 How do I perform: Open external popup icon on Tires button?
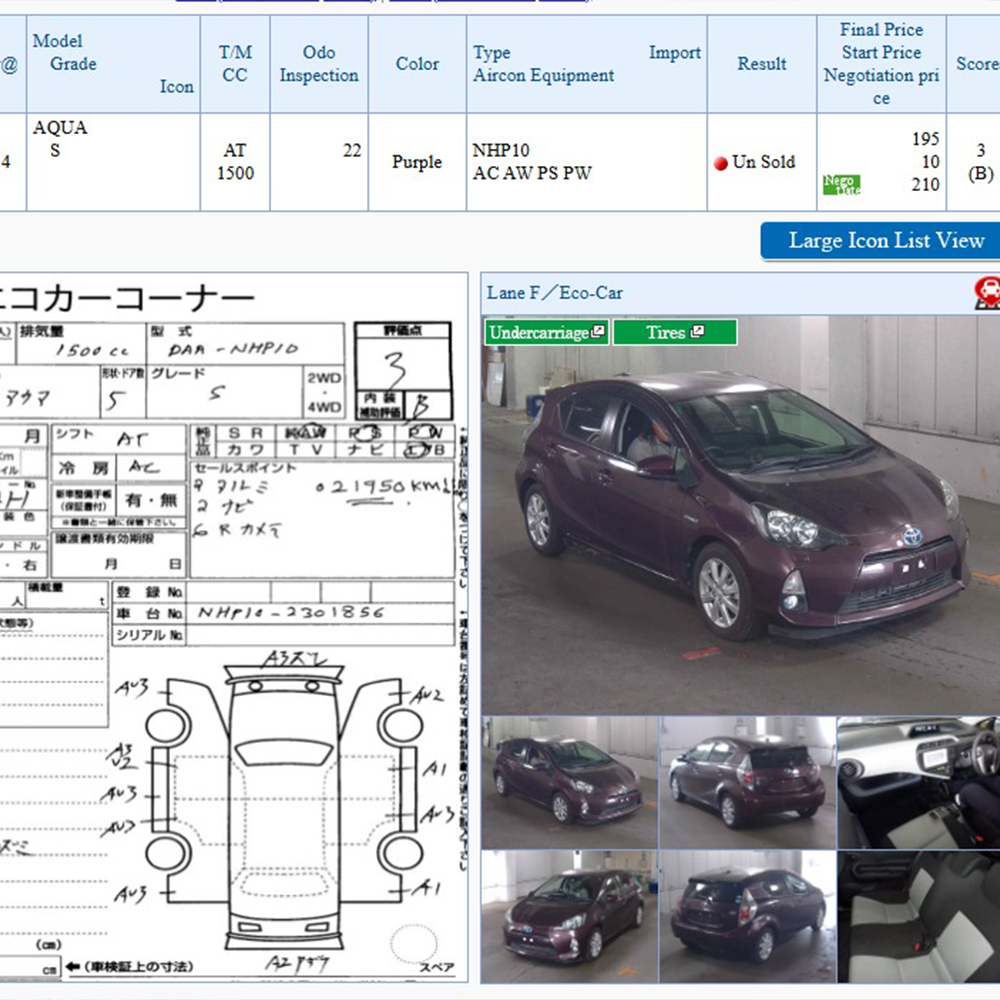click(697, 332)
